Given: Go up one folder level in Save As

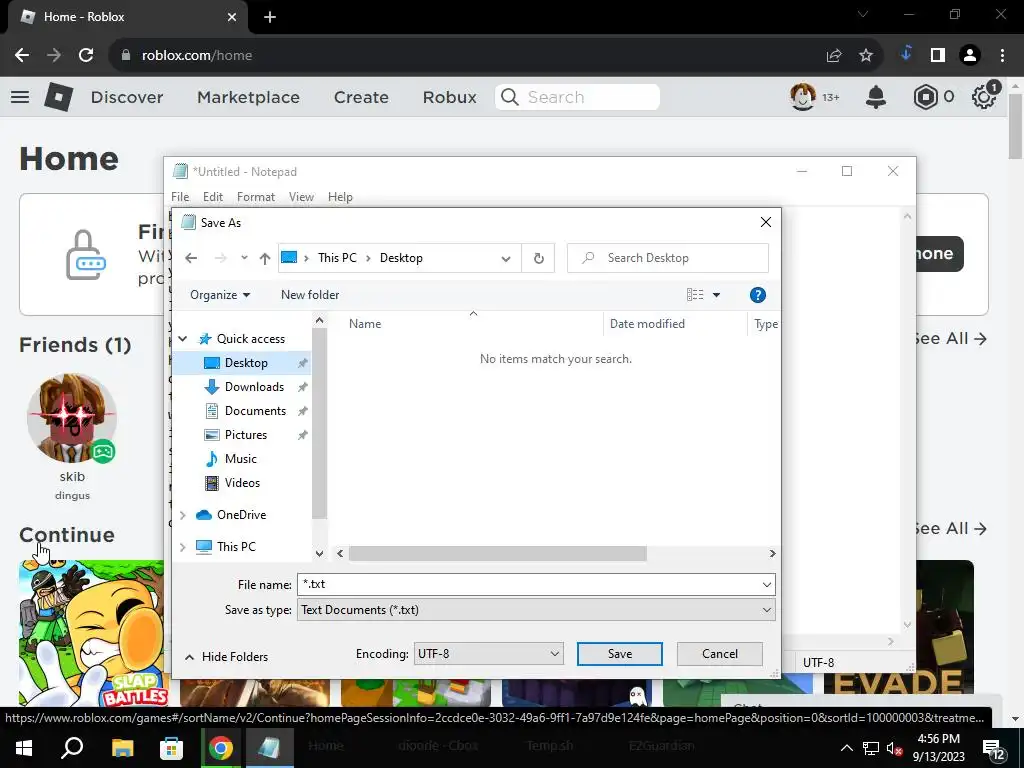Looking at the screenshot, I should pyautogui.click(x=264, y=258).
